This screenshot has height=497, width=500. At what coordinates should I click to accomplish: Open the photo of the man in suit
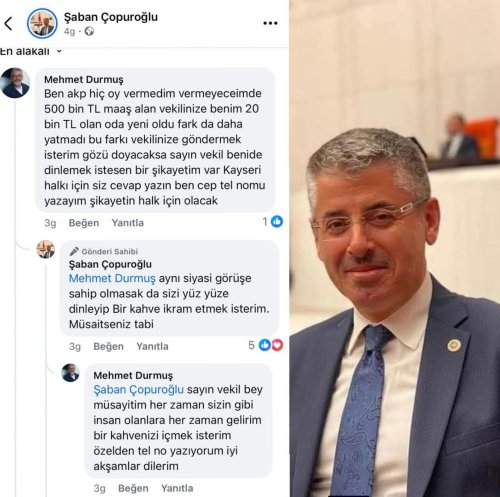tap(395, 248)
